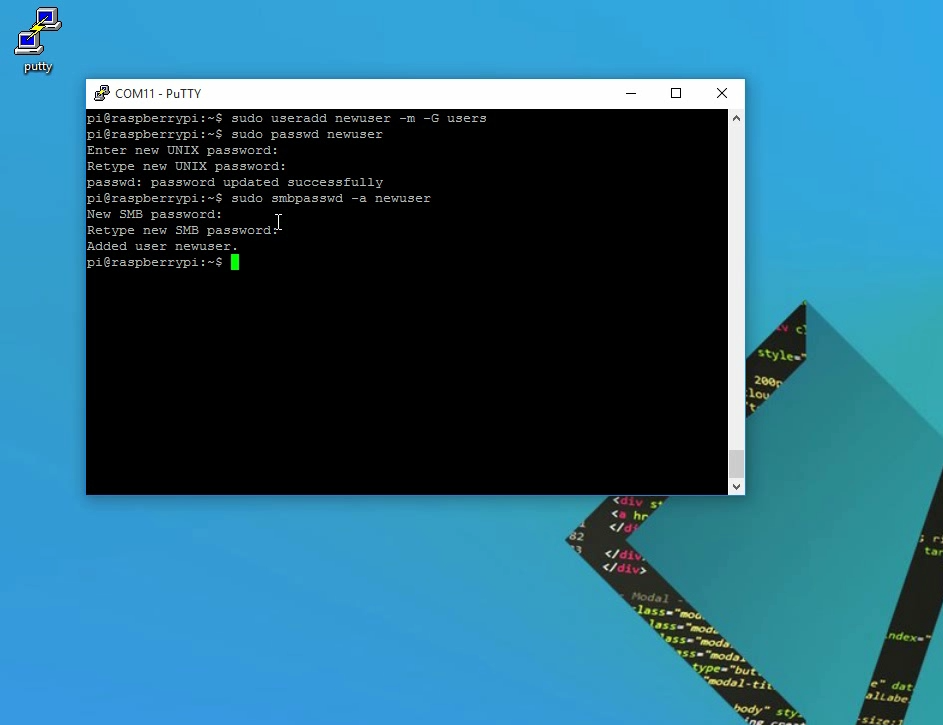Click the "COM11 - PuTTY" title bar text

point(158,94)
